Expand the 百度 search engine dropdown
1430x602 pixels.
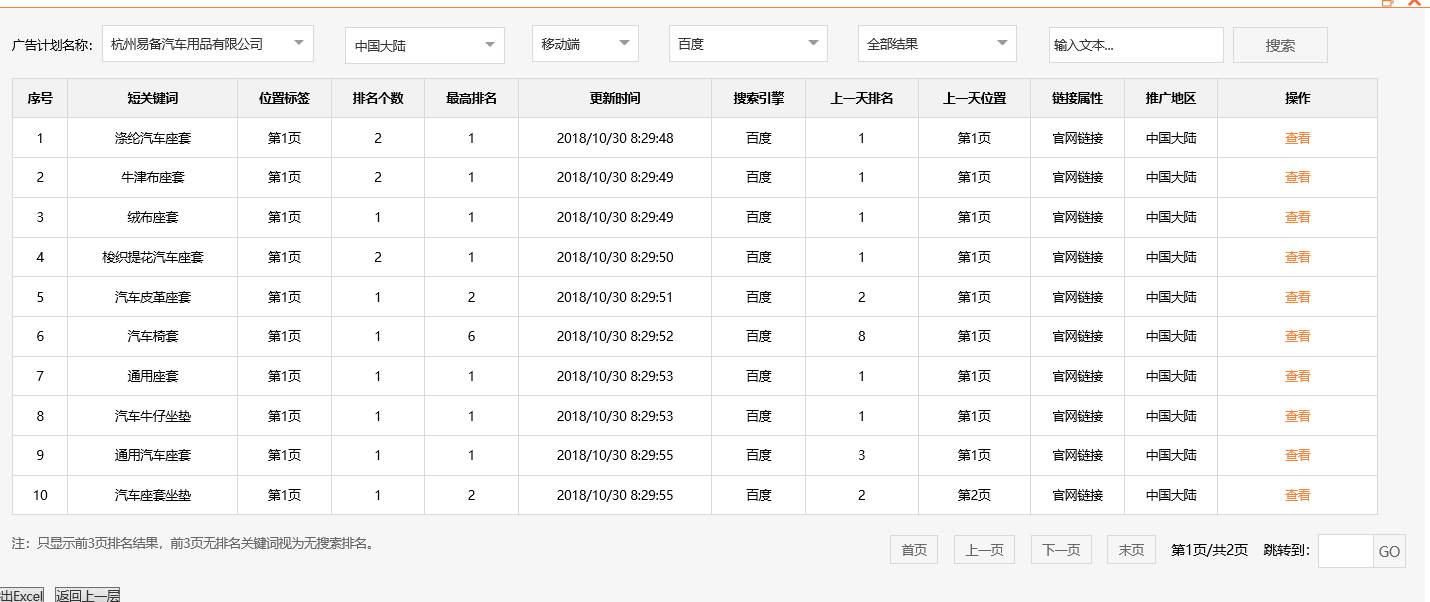(747, 43)
